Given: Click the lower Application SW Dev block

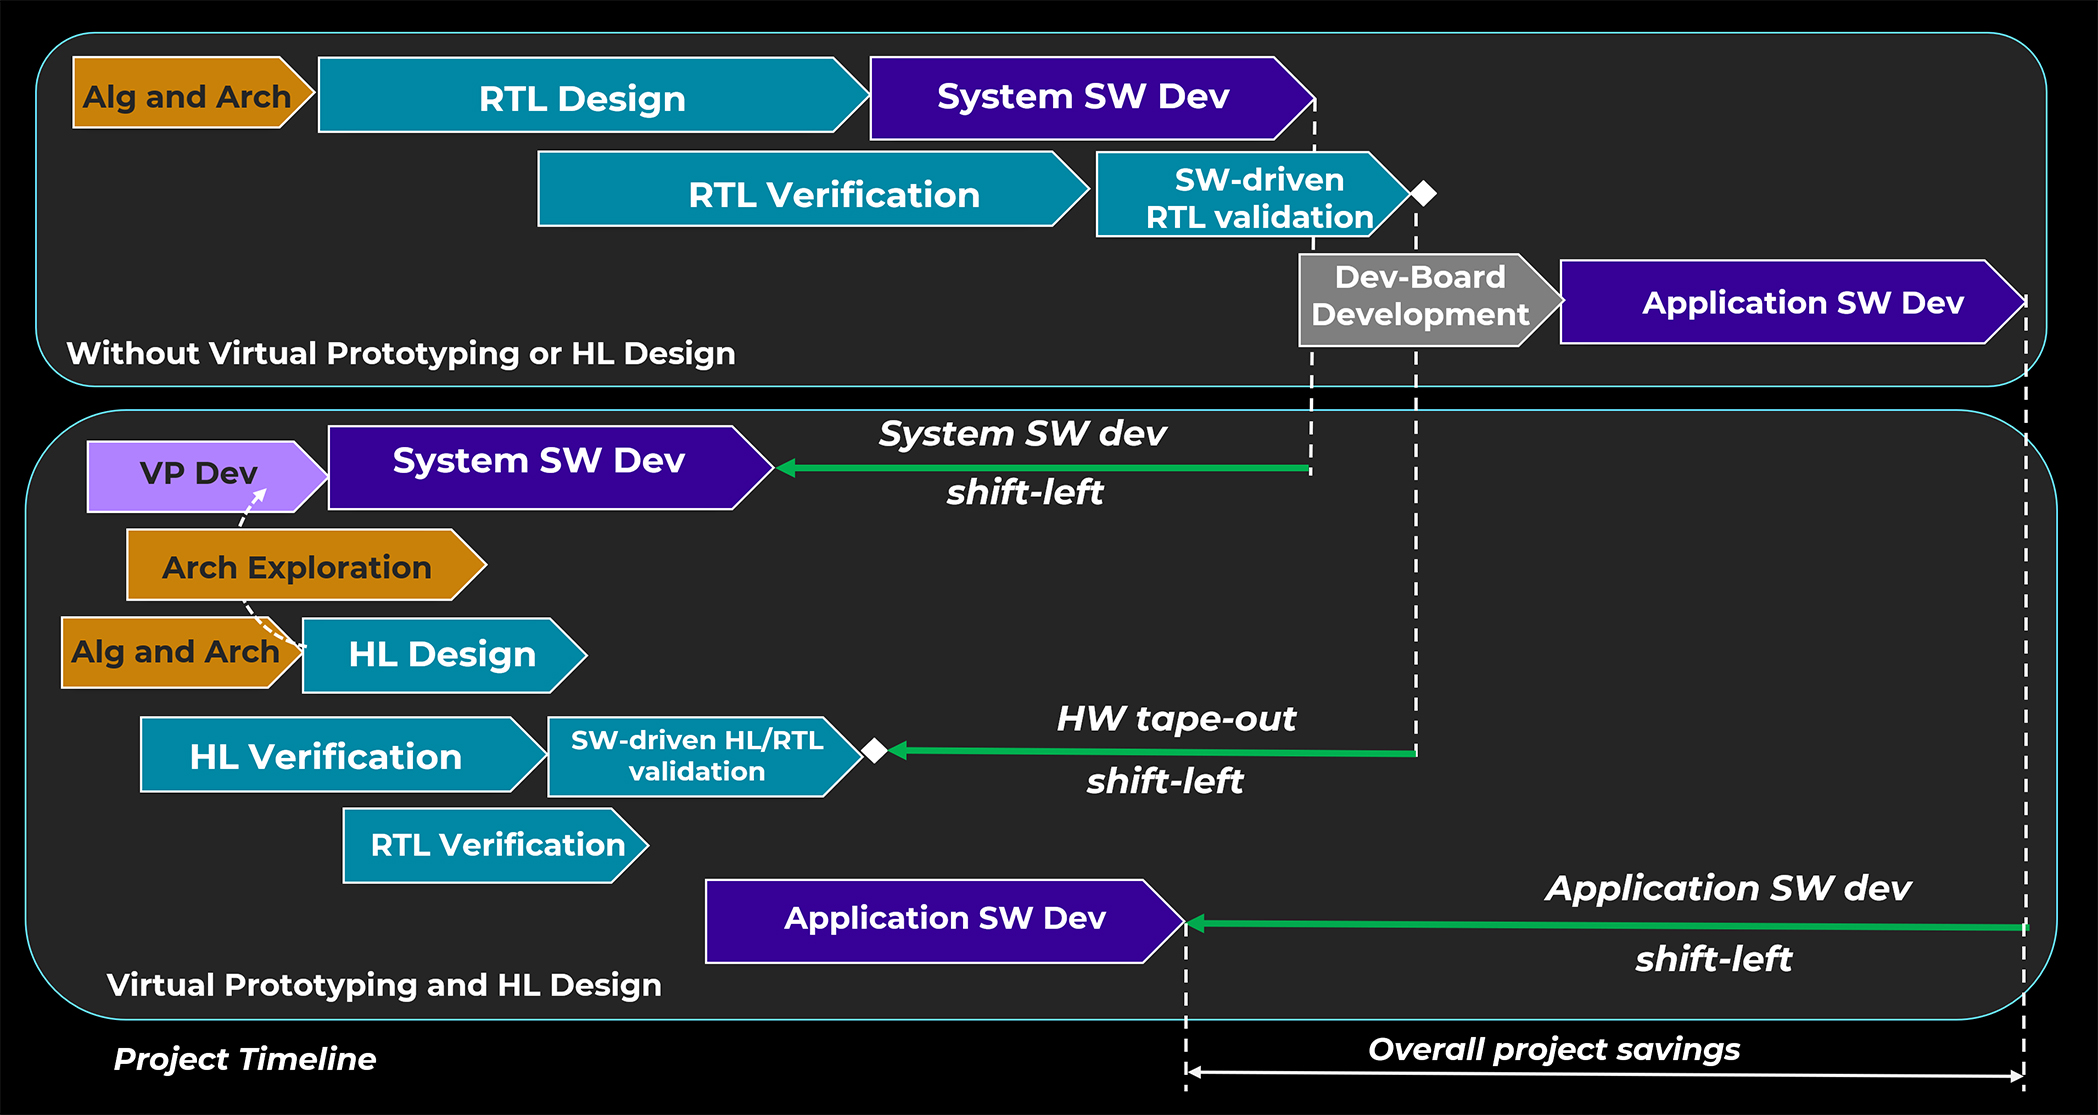Looking at the screenshot, I should point(944,919).
